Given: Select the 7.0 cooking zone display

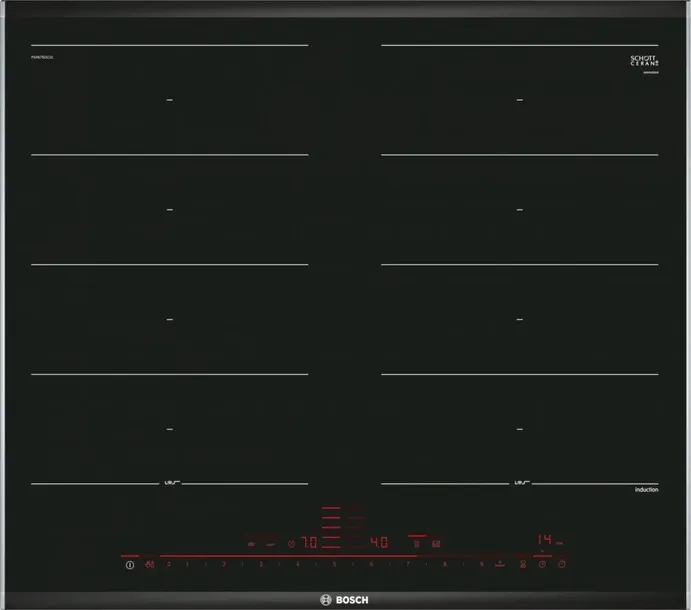Looking at the screenshot, I should (x=309, y=544).
